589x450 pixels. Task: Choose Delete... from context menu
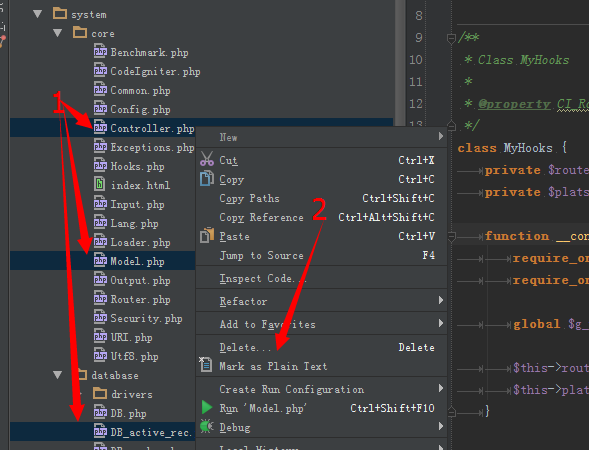[x=321, y=347]
